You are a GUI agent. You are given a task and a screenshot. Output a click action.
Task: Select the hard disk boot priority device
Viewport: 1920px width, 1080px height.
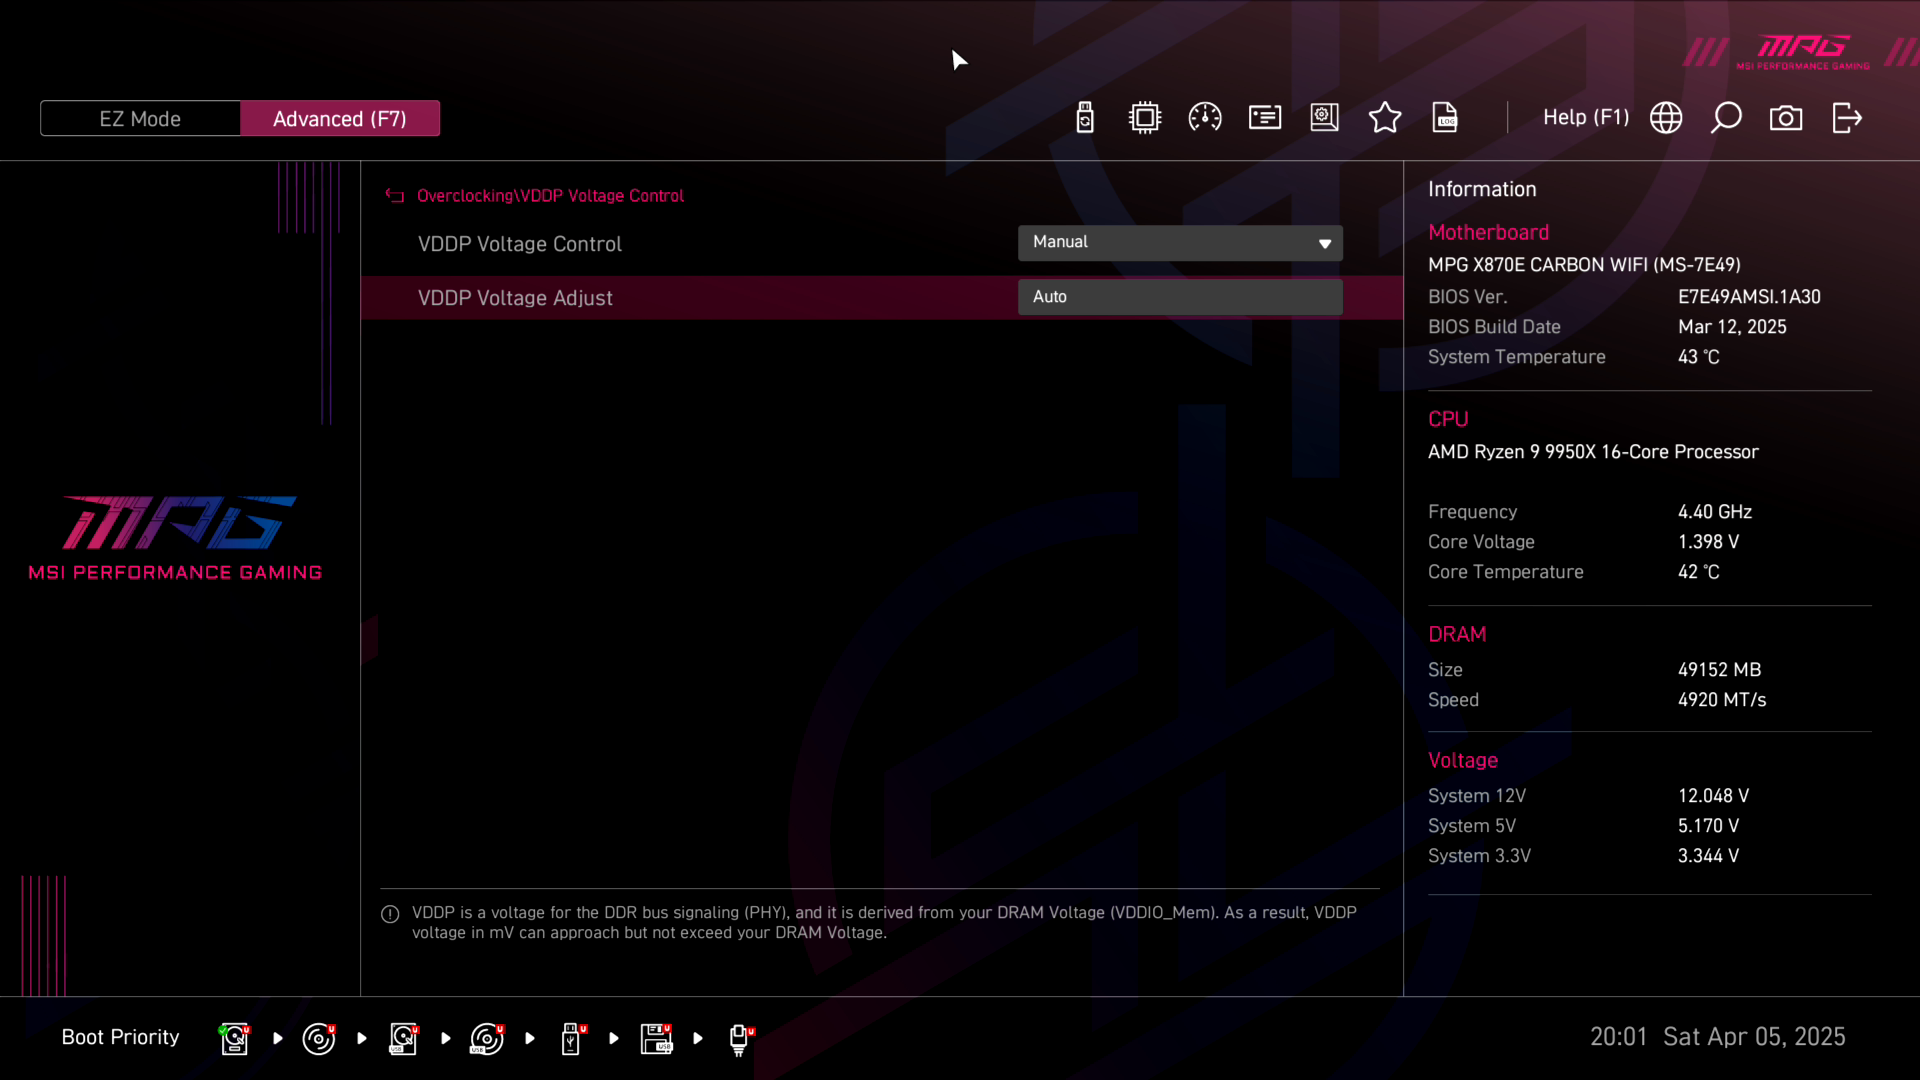(234, 1038)
